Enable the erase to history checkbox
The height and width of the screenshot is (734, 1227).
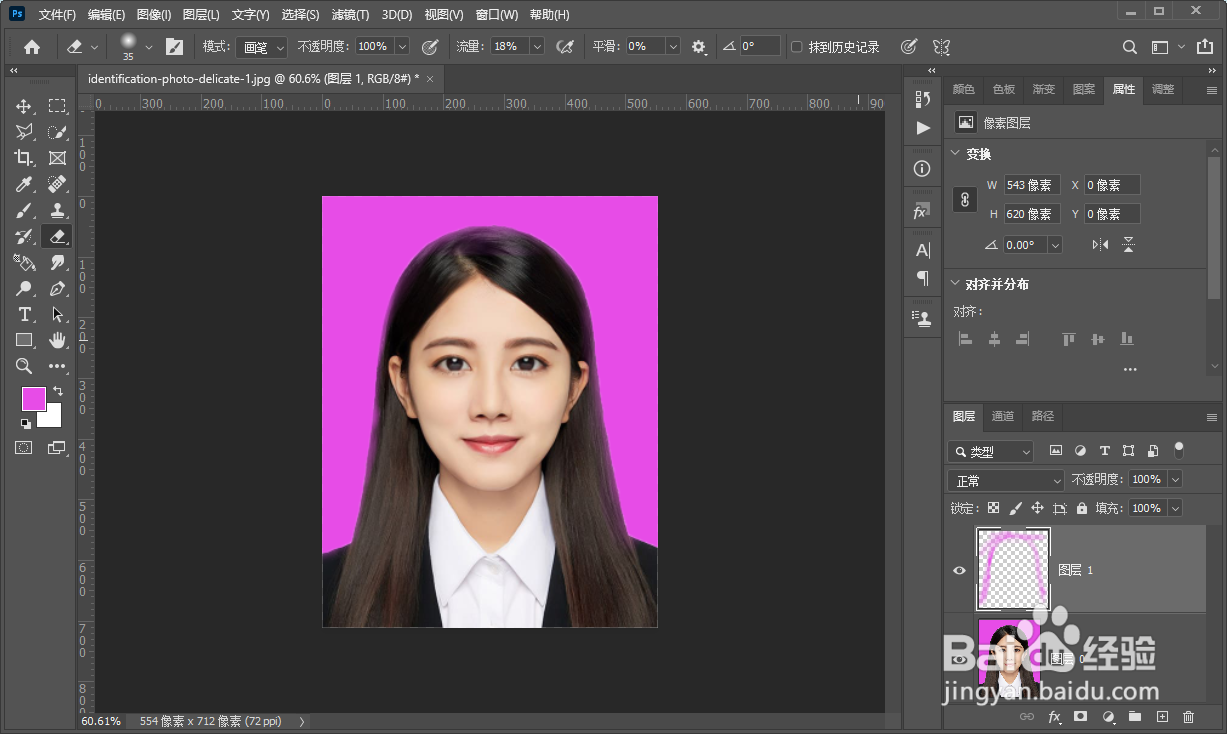coord(796,47)
